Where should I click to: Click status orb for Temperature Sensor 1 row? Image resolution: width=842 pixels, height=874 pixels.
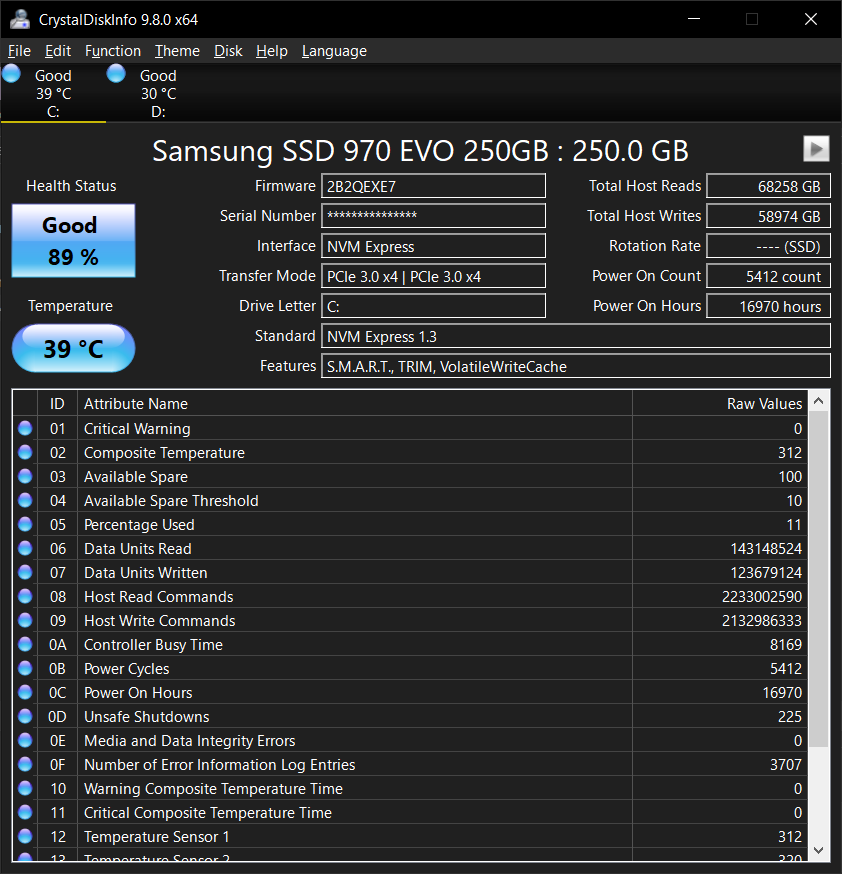(25, 836)
